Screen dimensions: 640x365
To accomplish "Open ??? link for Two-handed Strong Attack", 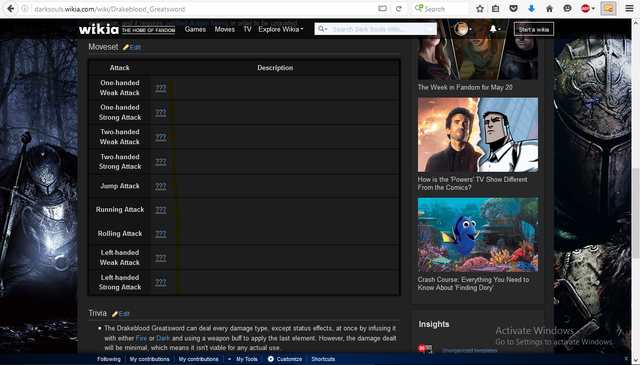I will (161, 161).
